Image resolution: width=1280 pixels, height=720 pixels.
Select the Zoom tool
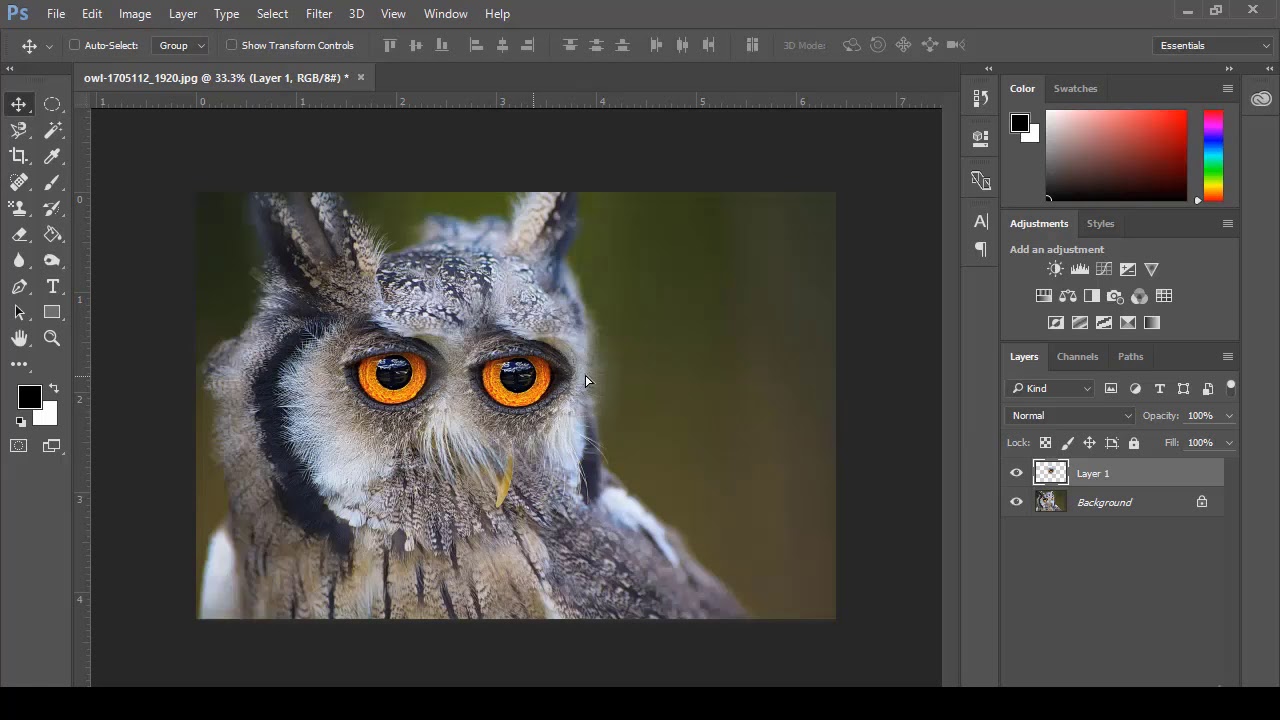52,338
